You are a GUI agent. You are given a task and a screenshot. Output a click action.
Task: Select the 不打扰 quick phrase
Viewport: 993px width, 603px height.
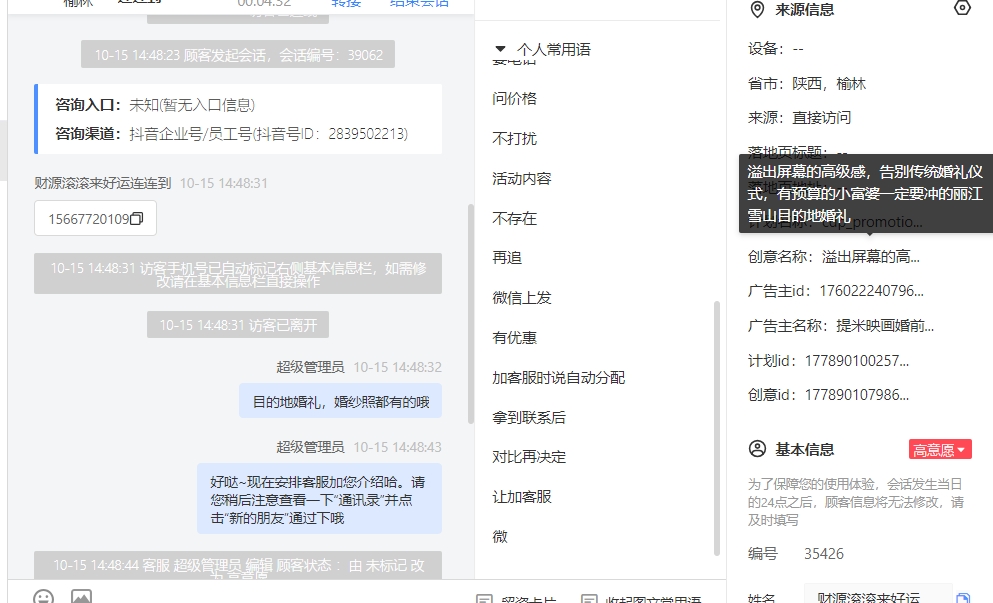514,138
